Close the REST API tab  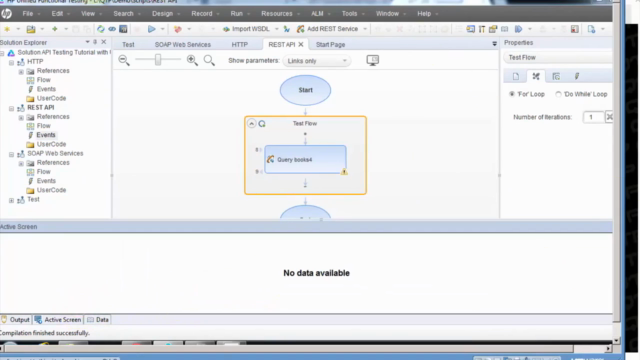[x=301, y=44]
